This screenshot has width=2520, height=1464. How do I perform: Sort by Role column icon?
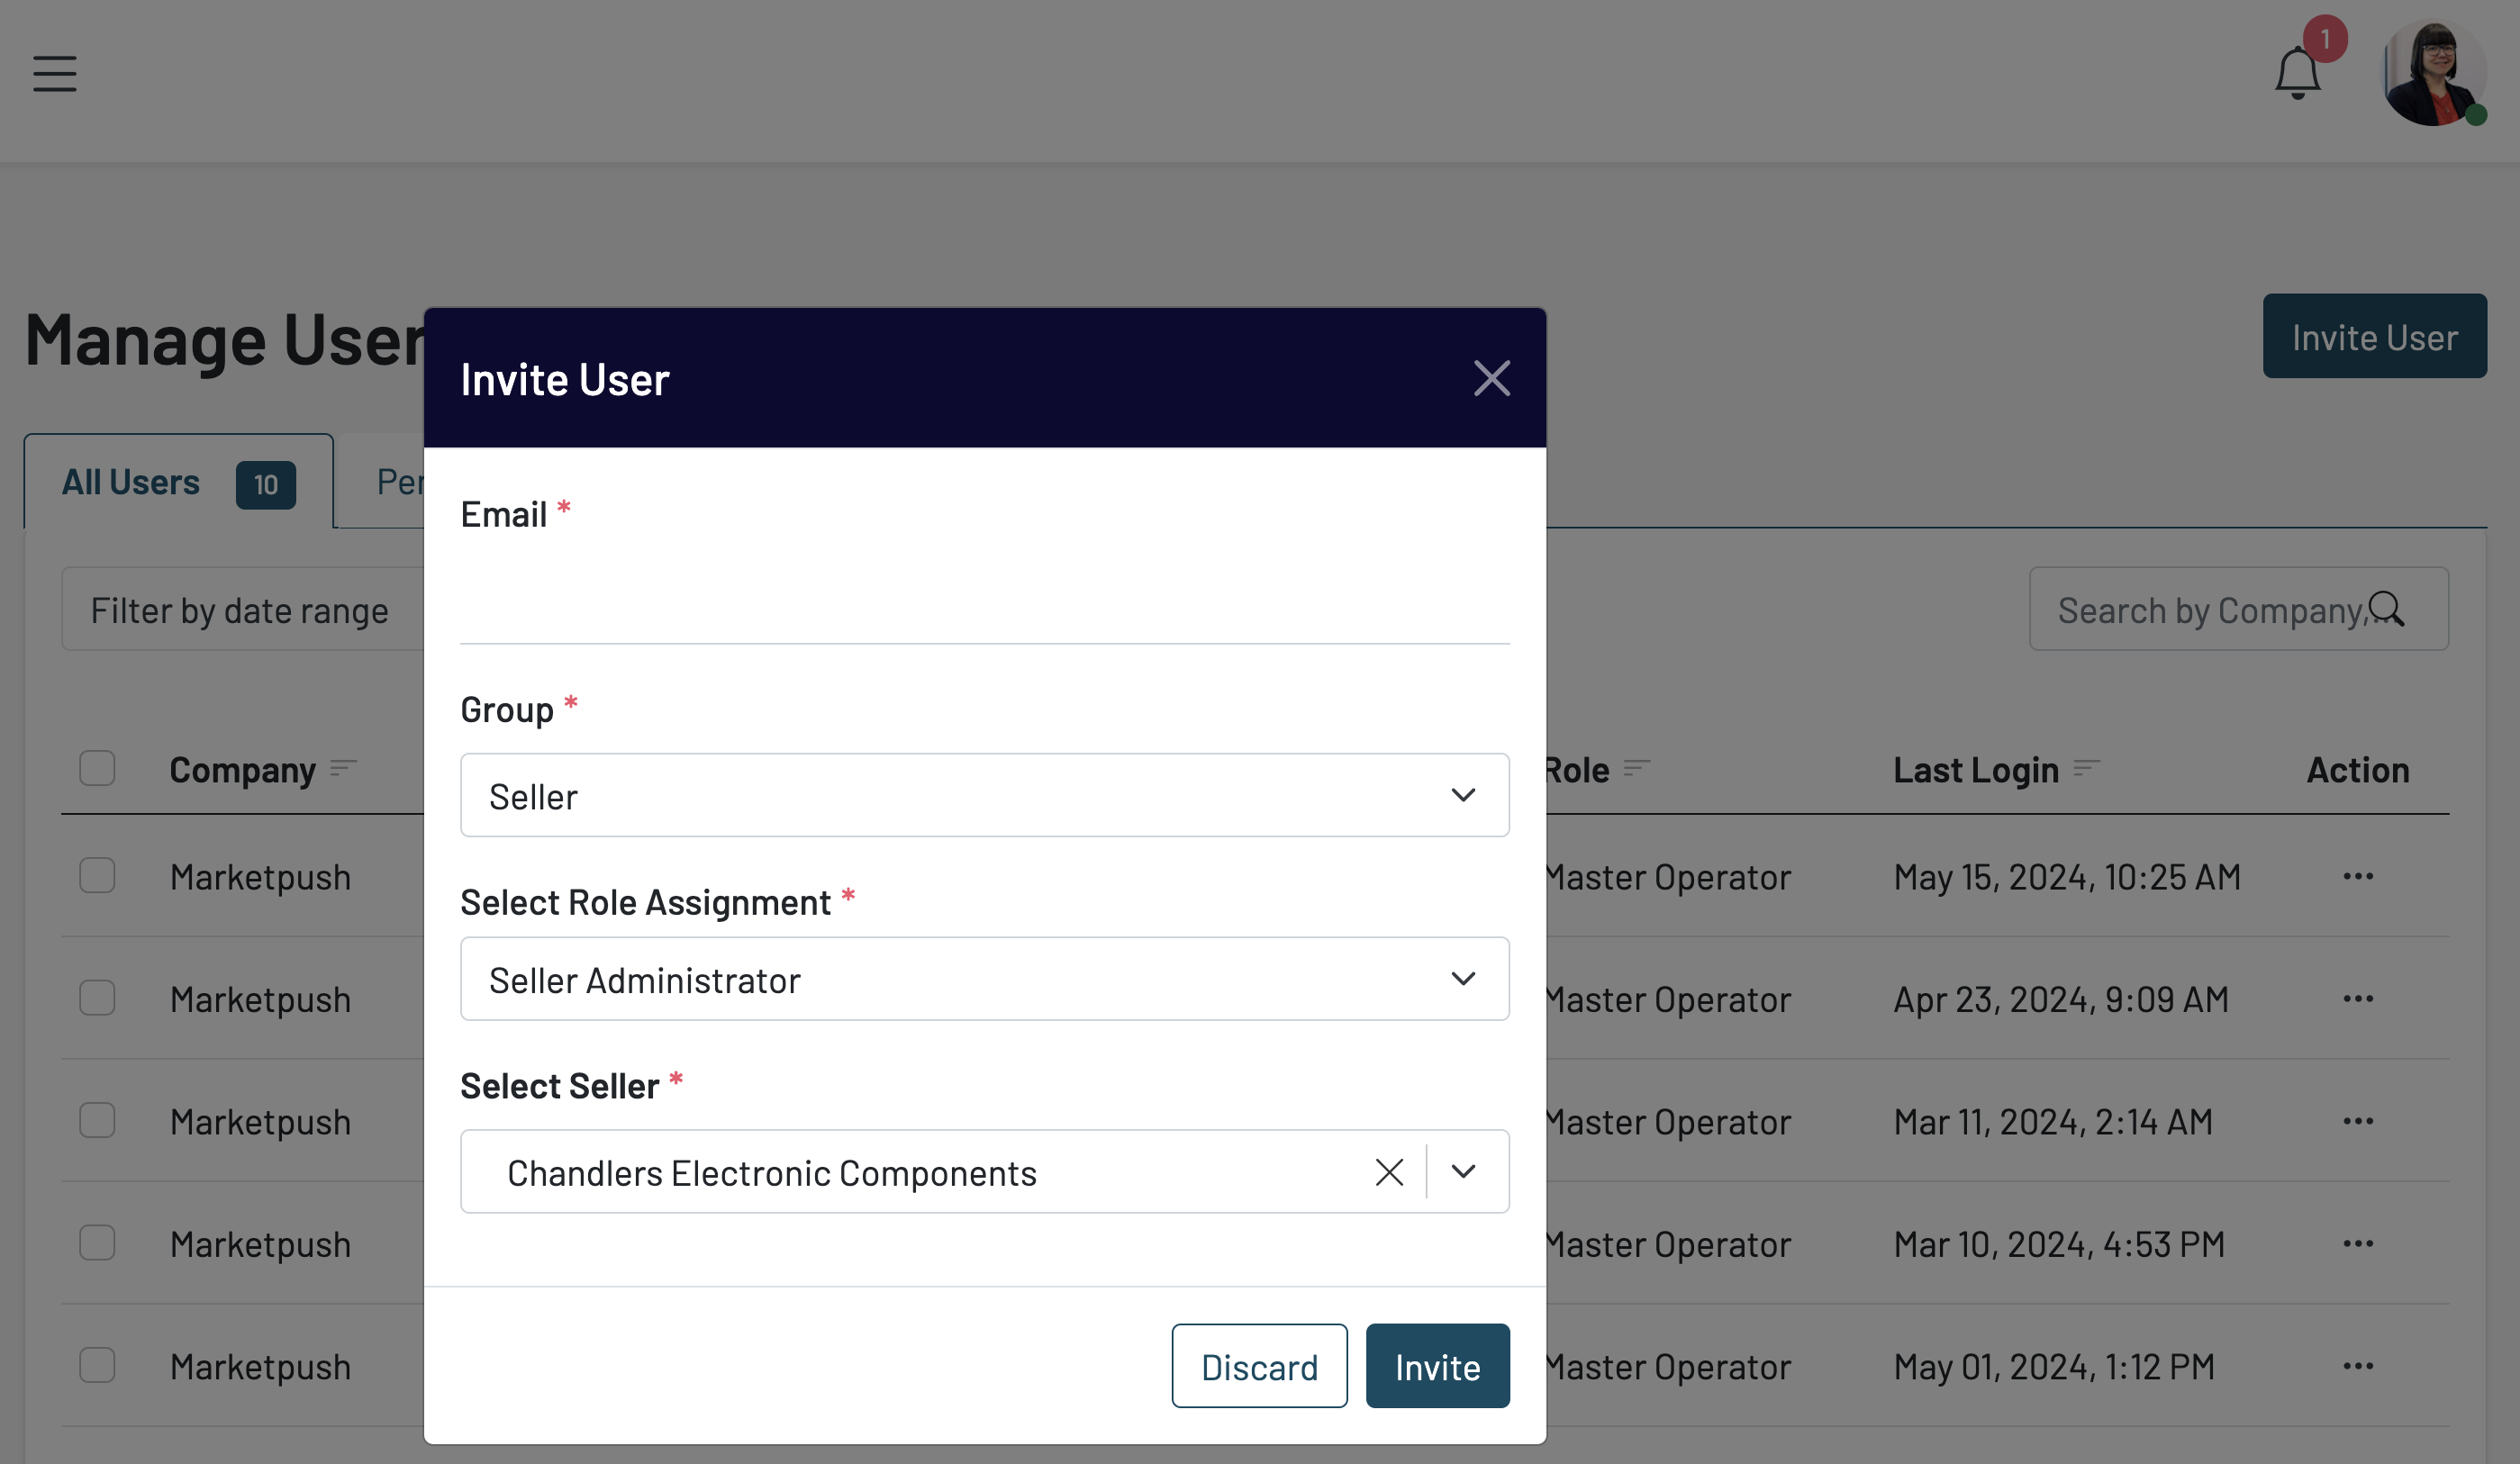1636,768
